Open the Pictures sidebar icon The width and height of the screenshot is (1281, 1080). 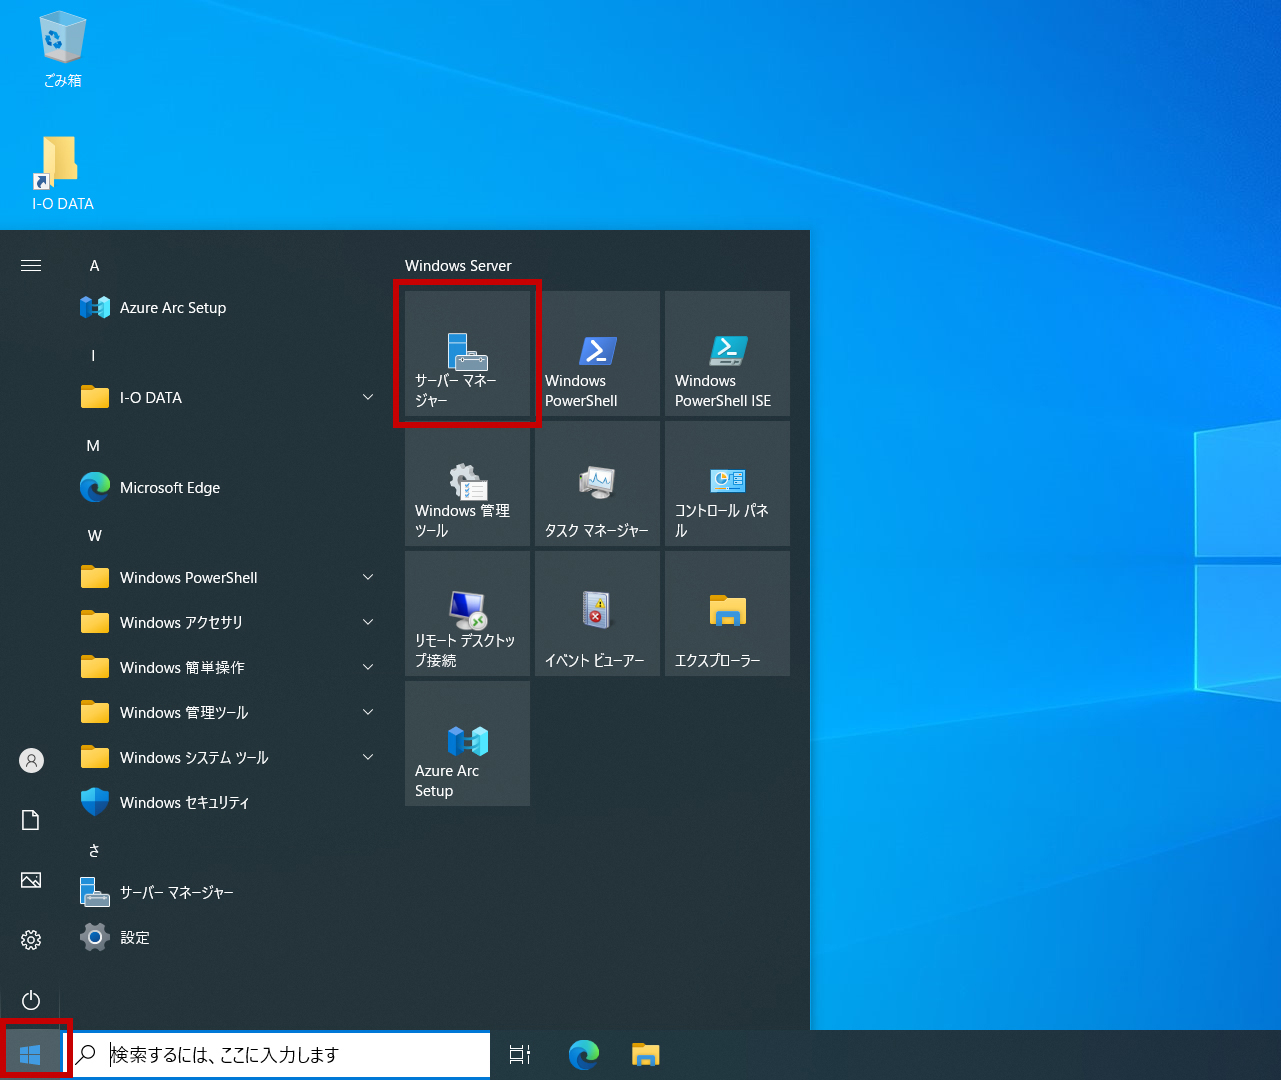pyautogui.click(x=31, y=880)
